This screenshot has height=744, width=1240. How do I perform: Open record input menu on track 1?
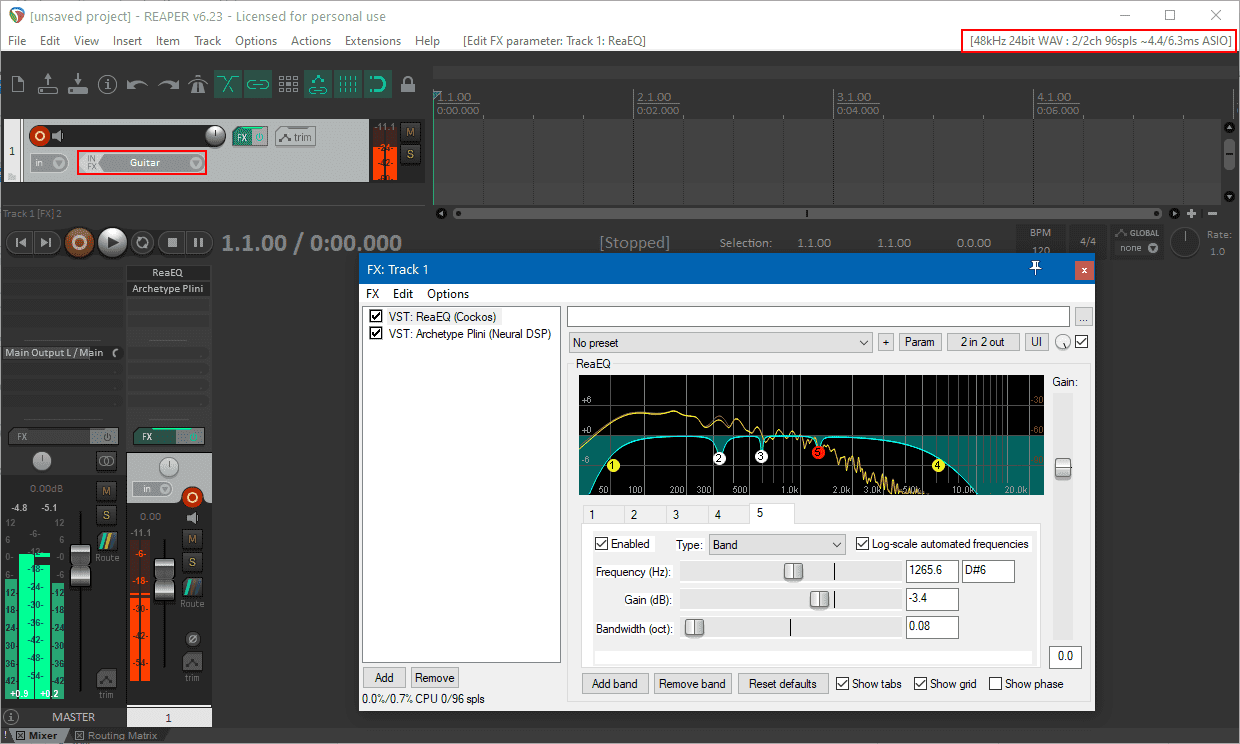pyautogui.click(x=49, y=162)
